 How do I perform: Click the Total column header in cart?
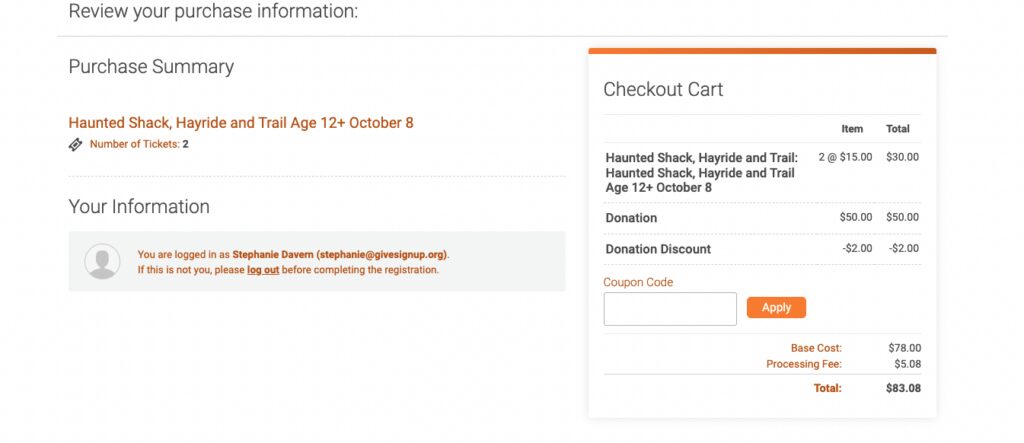click(x=897, y=129)
